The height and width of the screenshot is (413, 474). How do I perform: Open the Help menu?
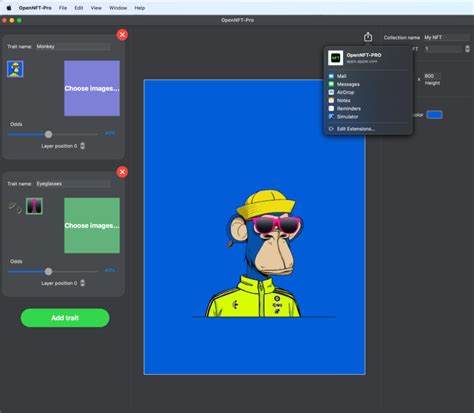coord(140,8)
